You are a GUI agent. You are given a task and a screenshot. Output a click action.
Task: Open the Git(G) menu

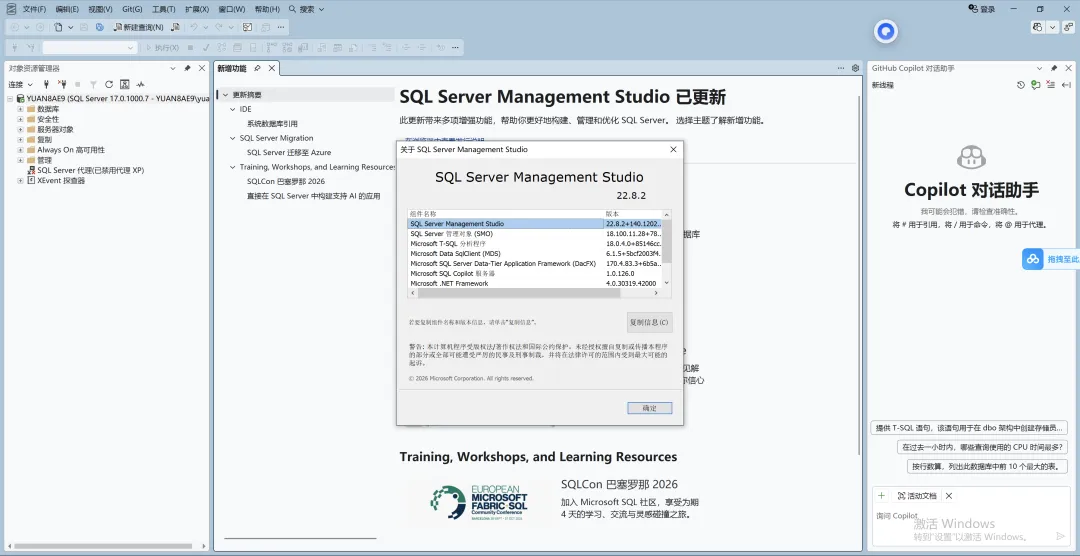[x=132, y=9]
